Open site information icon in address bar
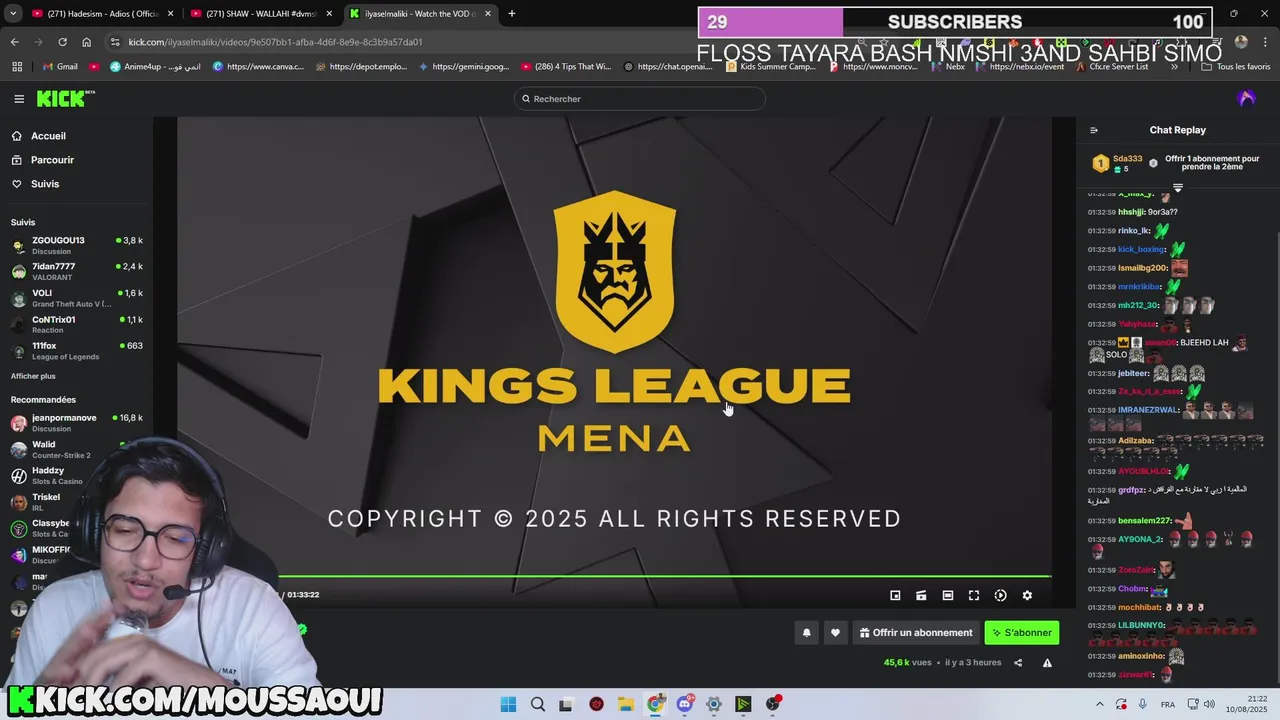The height and width of the screenshot is (720, 1280). tap(116, 42)
